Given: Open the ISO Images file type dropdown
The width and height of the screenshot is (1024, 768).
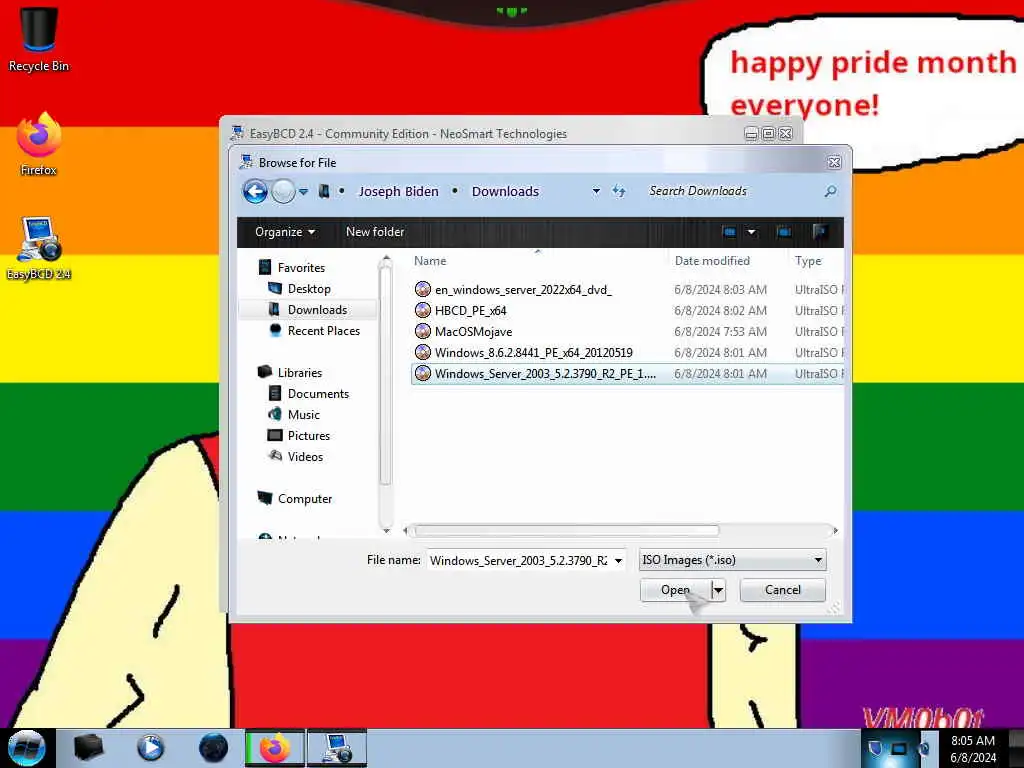Looking at the screenshot, I should click(732, 560).
